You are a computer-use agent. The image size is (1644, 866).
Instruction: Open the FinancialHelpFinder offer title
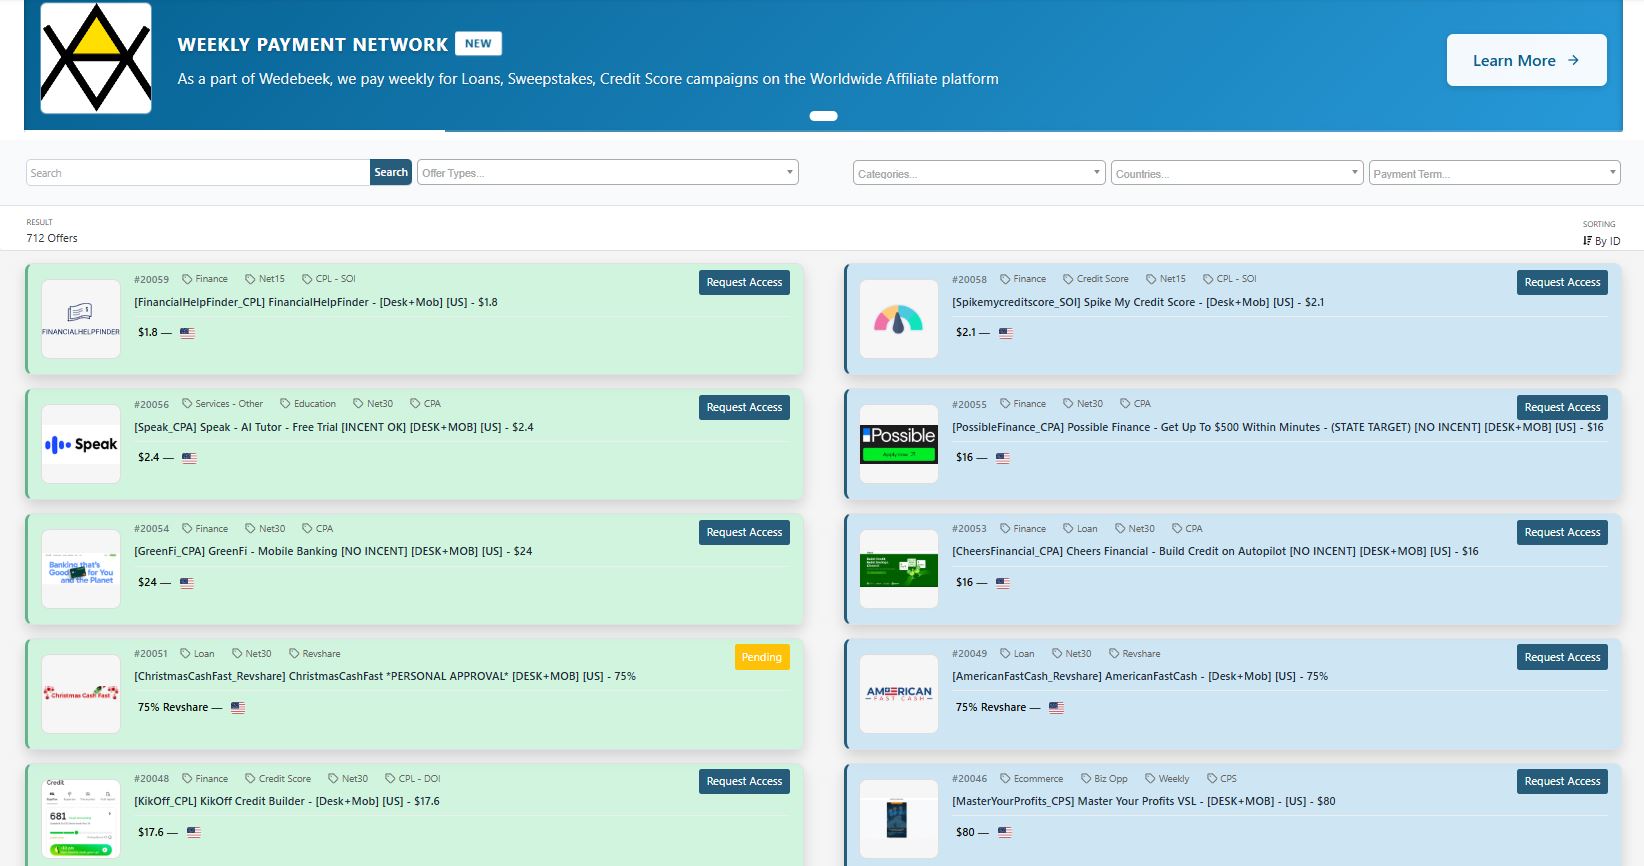[316, 302]
